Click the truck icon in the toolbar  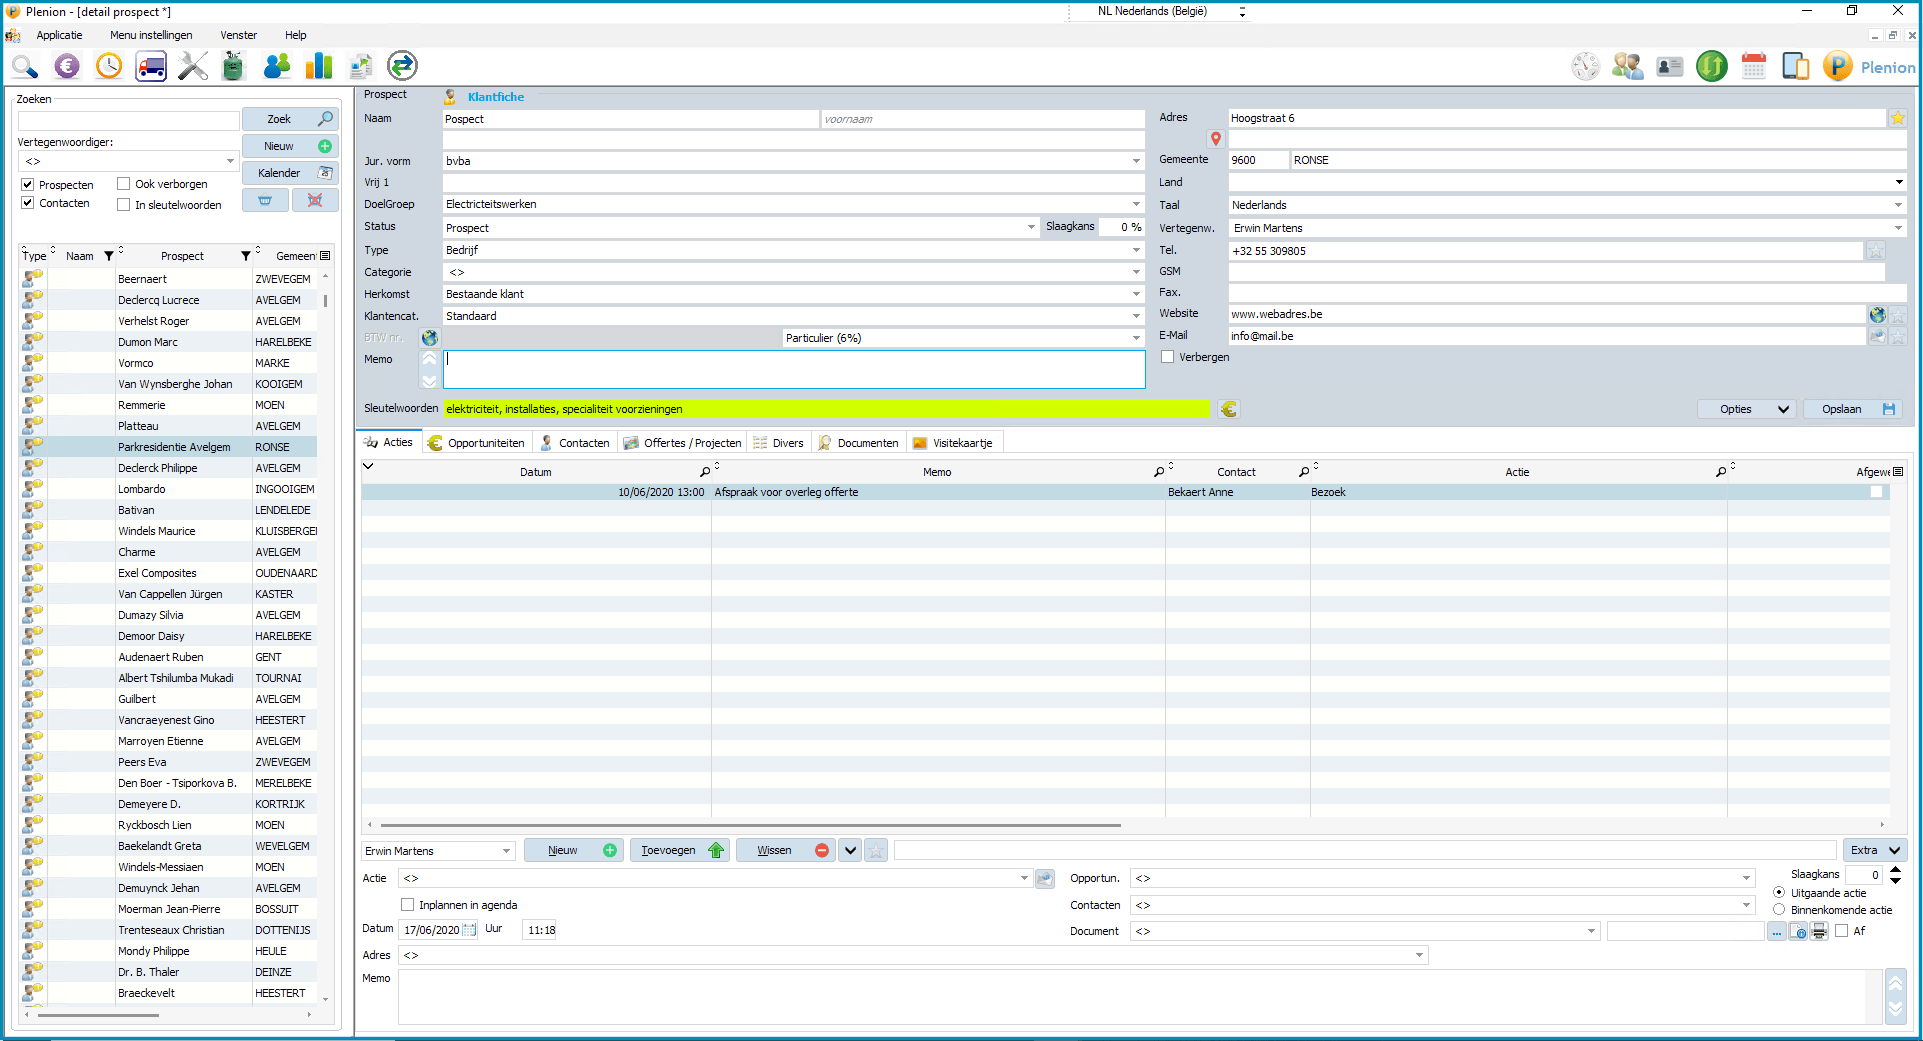click(x=151, y=66)
